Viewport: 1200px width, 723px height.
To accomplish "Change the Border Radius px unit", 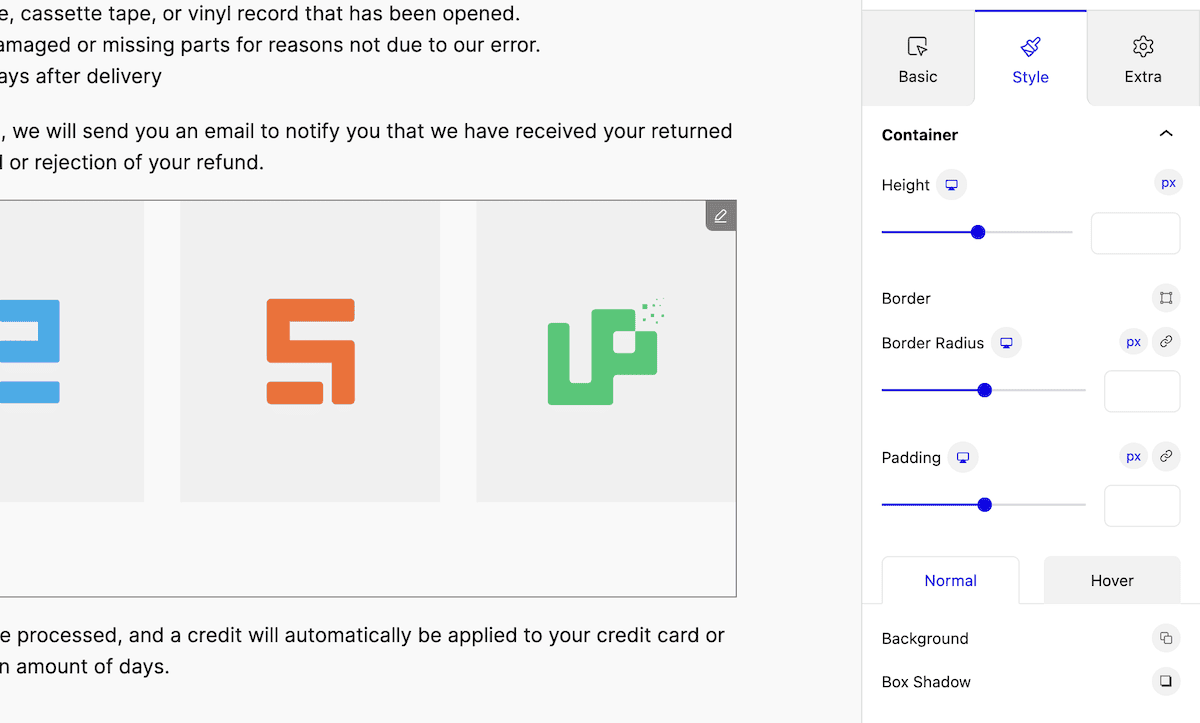I will point(1133,342).
